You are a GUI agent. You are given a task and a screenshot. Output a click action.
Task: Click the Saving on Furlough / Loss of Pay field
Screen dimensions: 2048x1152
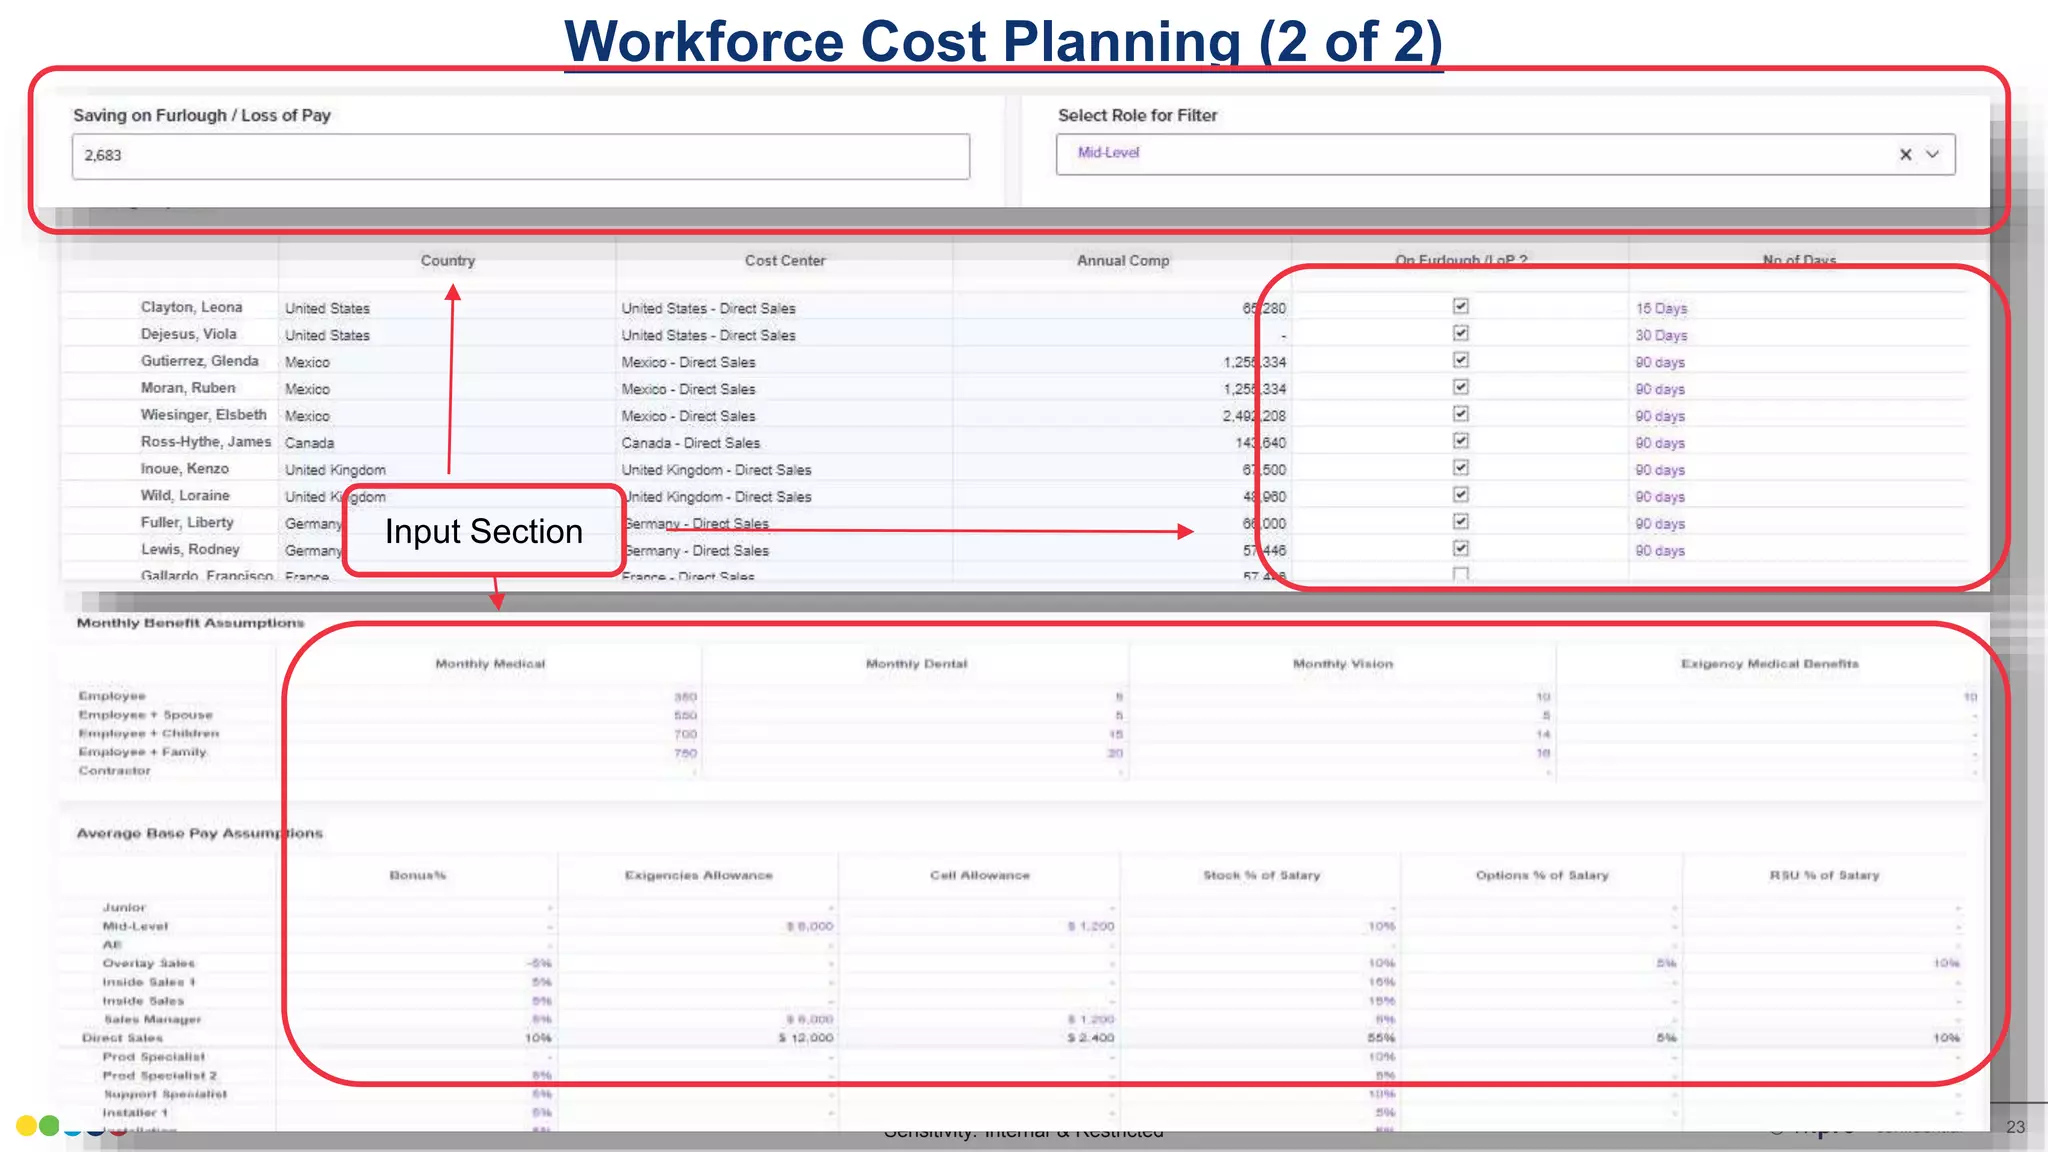click(x=520, y=156)
